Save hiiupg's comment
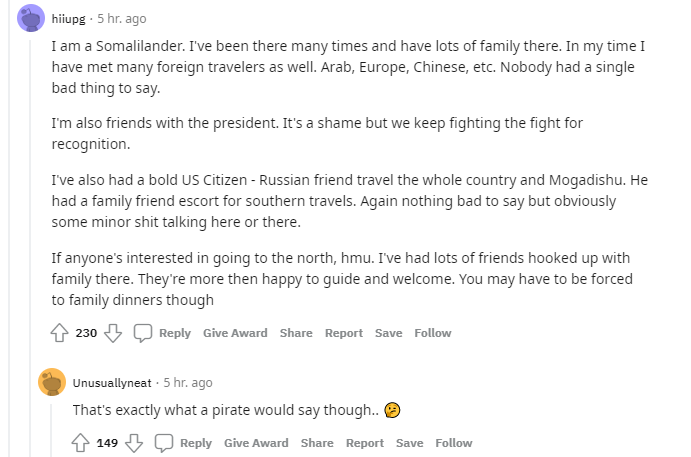Viewport: 691px width, 457px height. [388, 333]
